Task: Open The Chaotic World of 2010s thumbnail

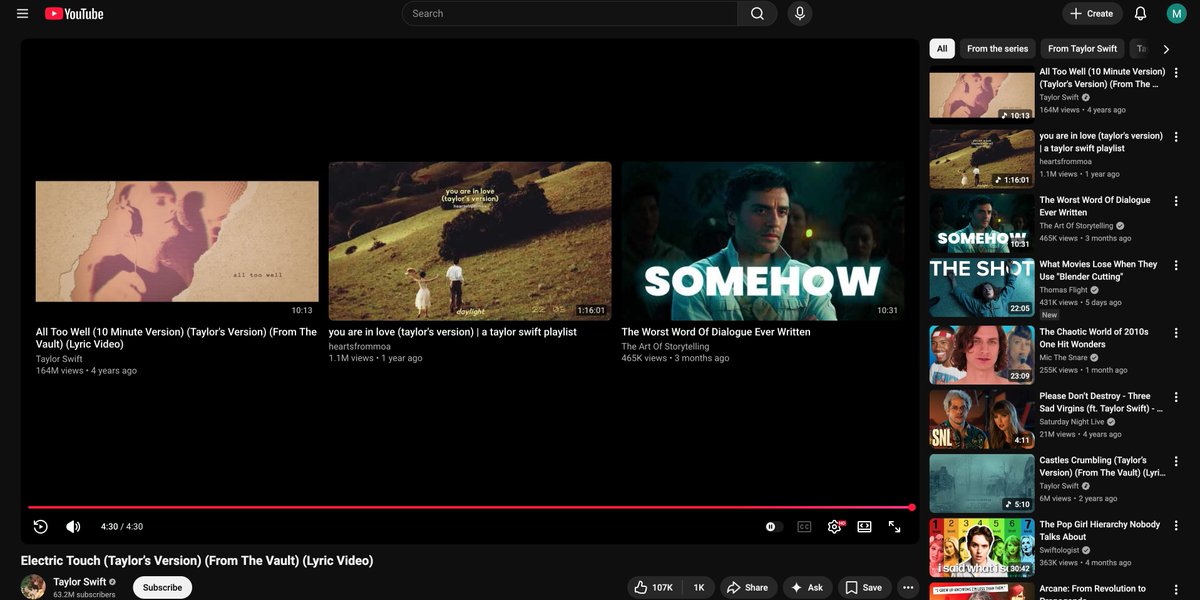Action: pyautogui.click(x=982, y=354)
